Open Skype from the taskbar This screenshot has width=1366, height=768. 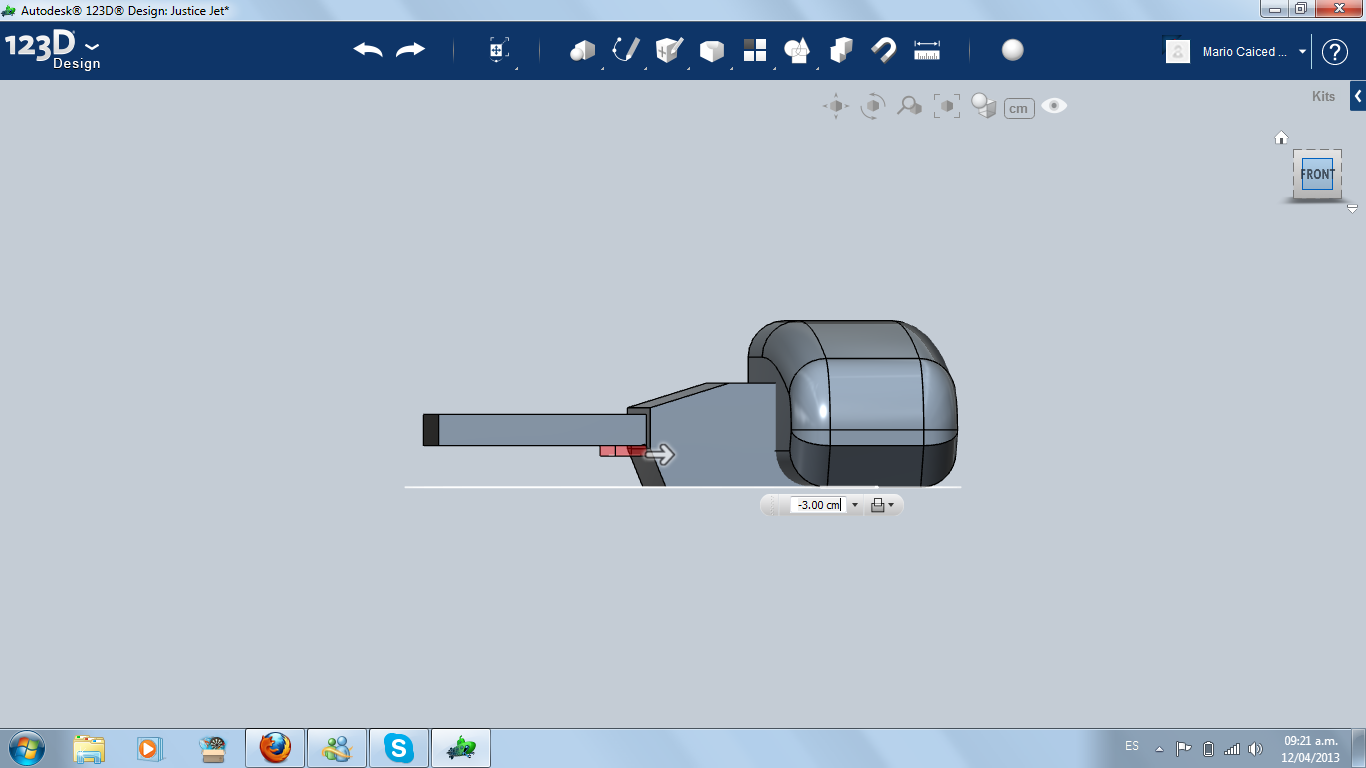399,748
